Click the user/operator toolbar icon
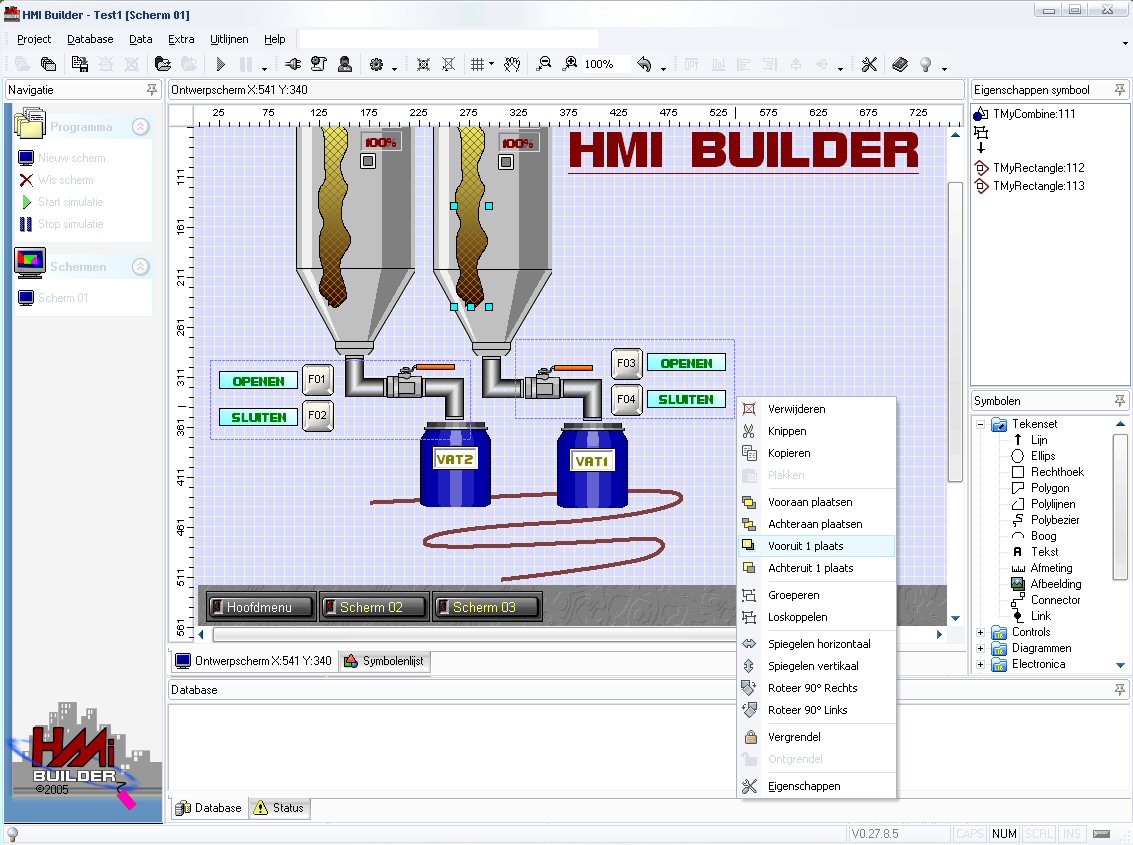1133x845 pixels. 345,64
